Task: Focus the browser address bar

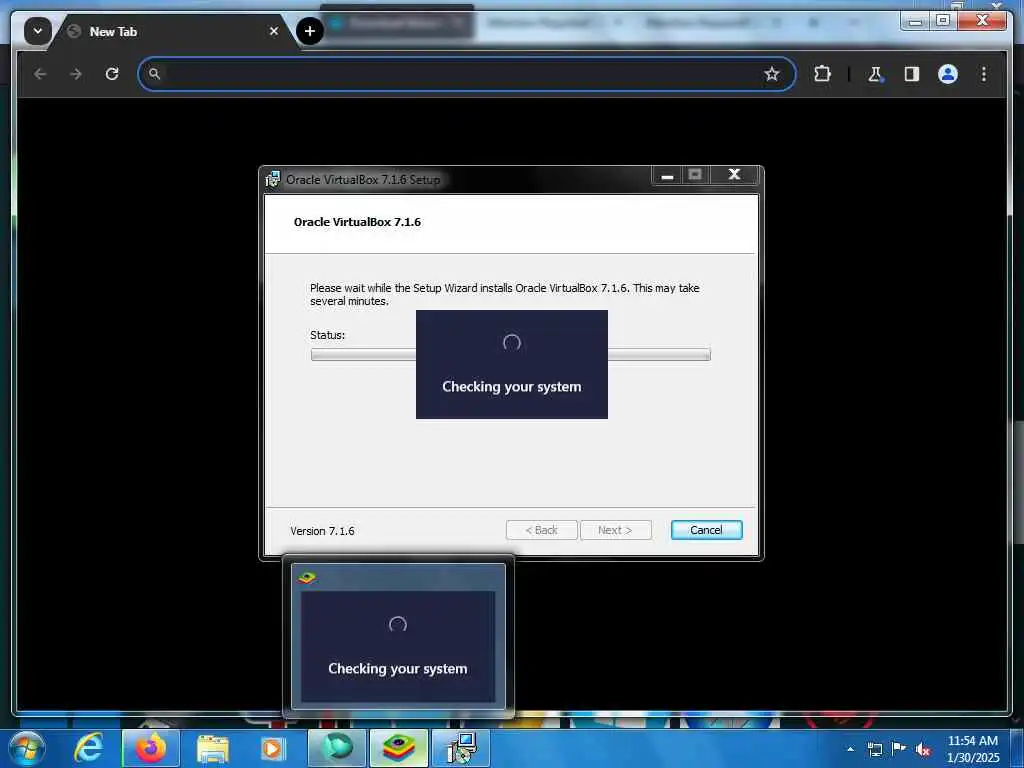Action: click(x=457, y=74)
